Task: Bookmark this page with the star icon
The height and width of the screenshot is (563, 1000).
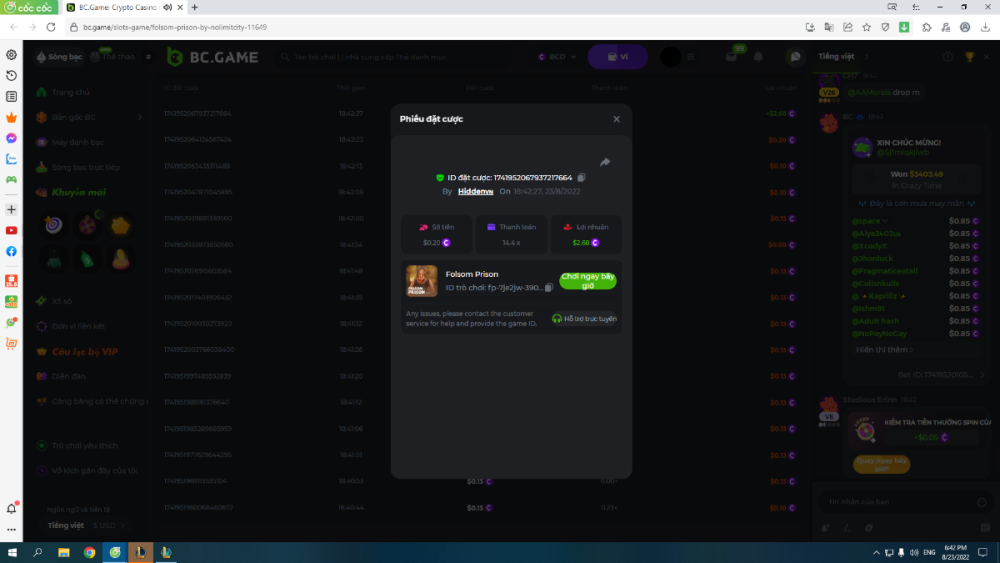Action: pos(866,27)
